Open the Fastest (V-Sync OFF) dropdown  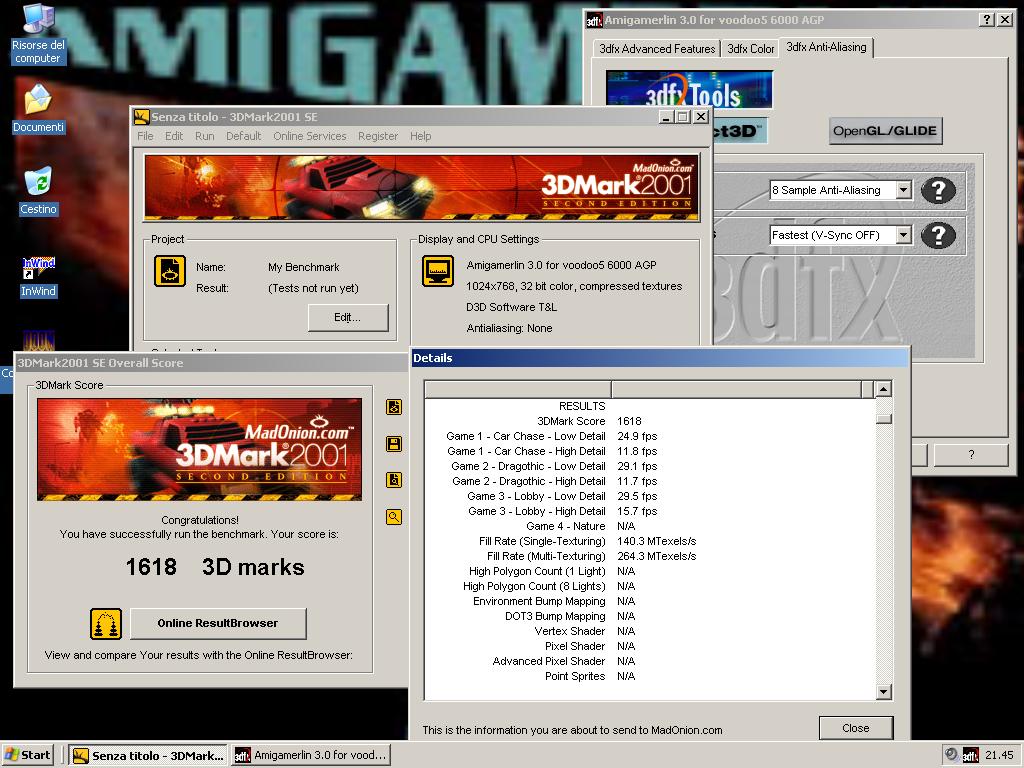click(x=903, y=235)
